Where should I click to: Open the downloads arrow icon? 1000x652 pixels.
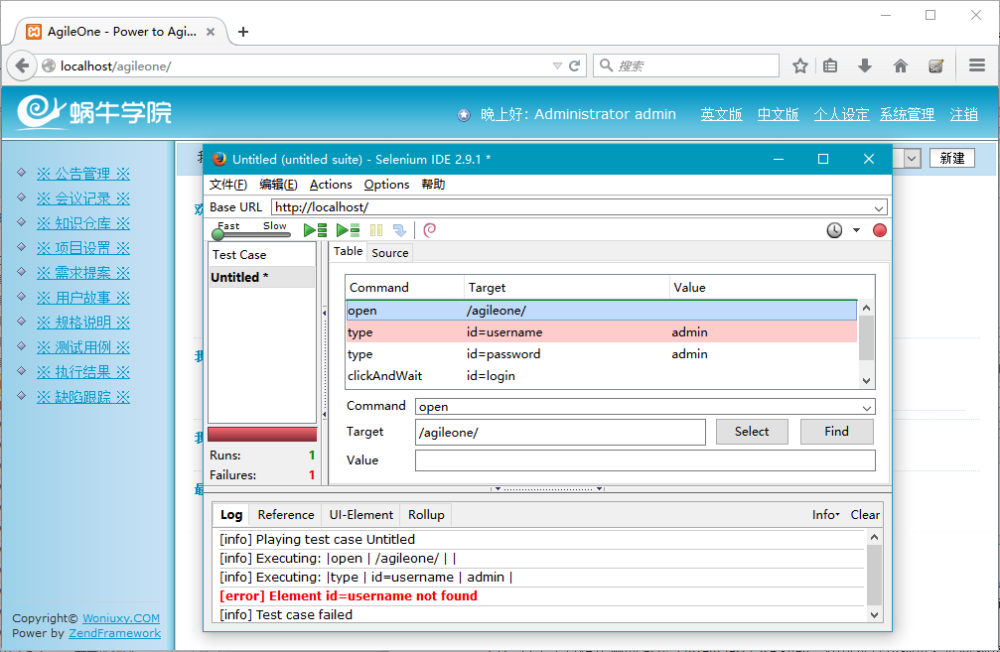pos(865,66)
